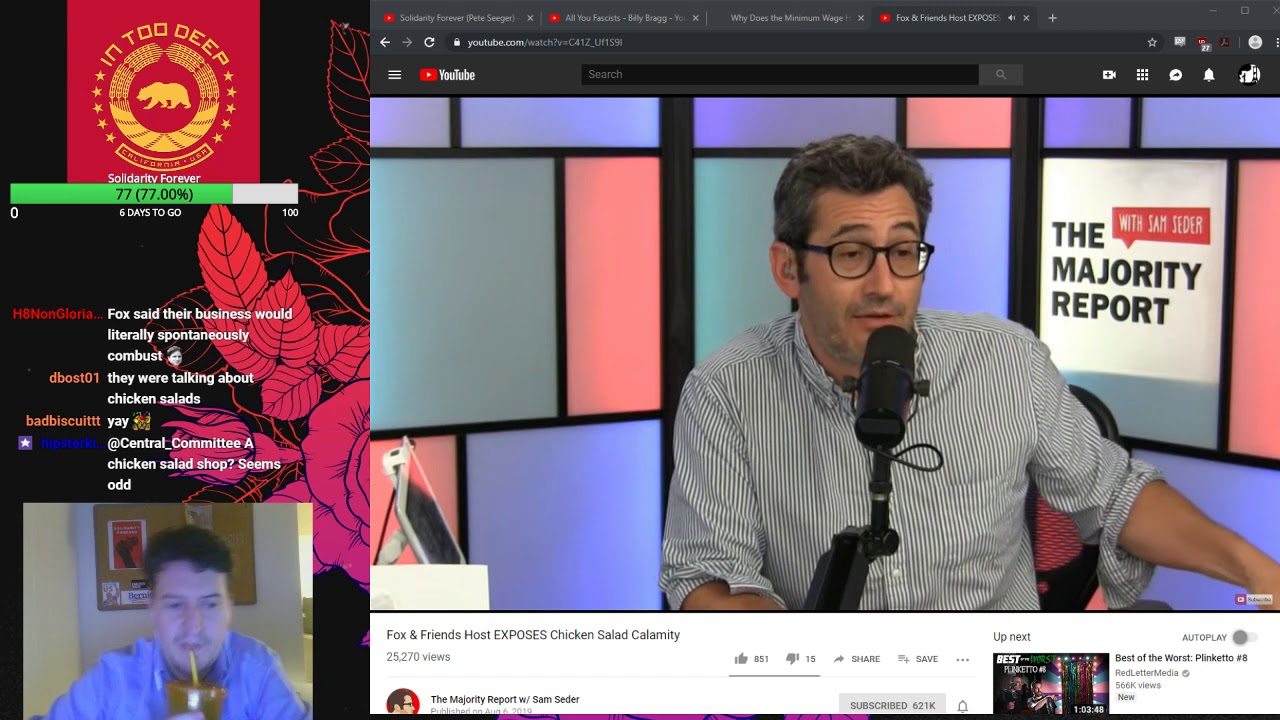The width and height of the screenshot is (1280, 720).
Task: Go back to the previous browser page
Action: coord(385,42)
